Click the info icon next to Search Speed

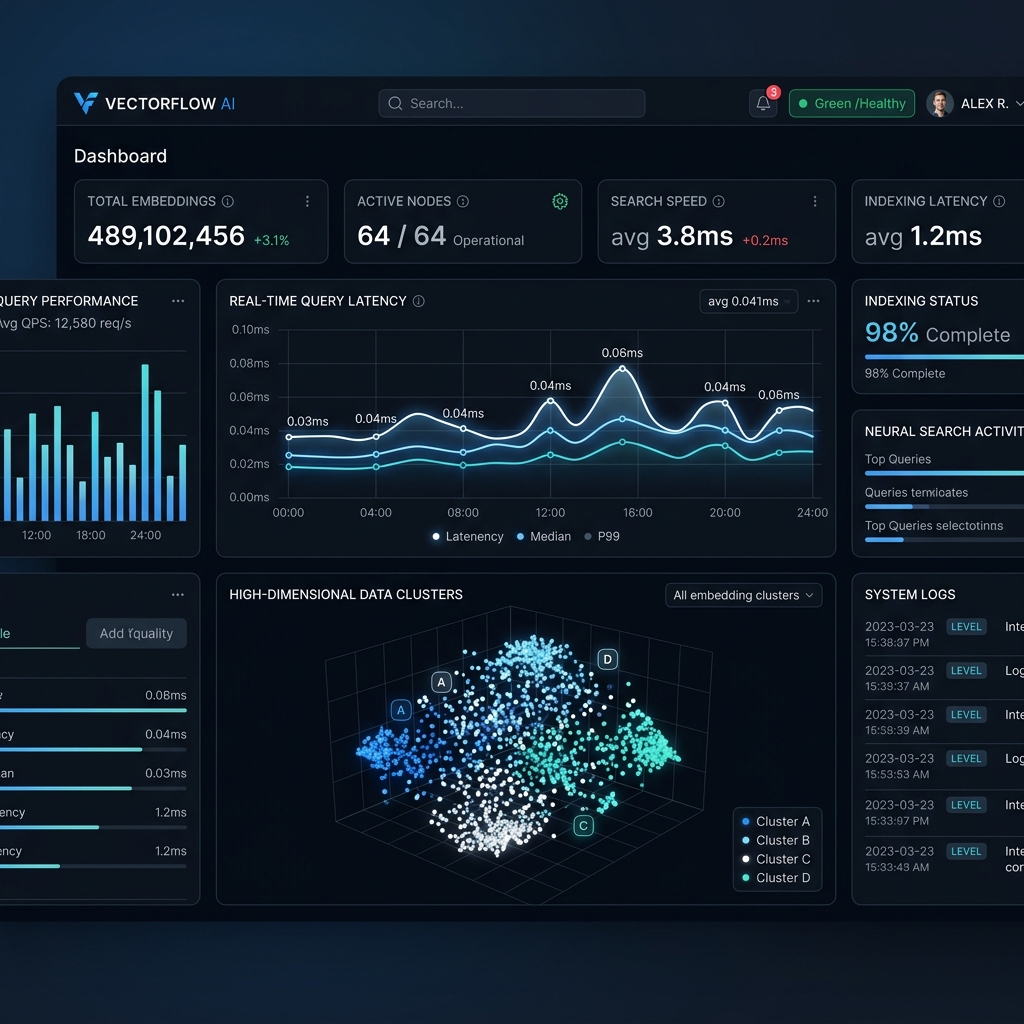click(718, 201)
